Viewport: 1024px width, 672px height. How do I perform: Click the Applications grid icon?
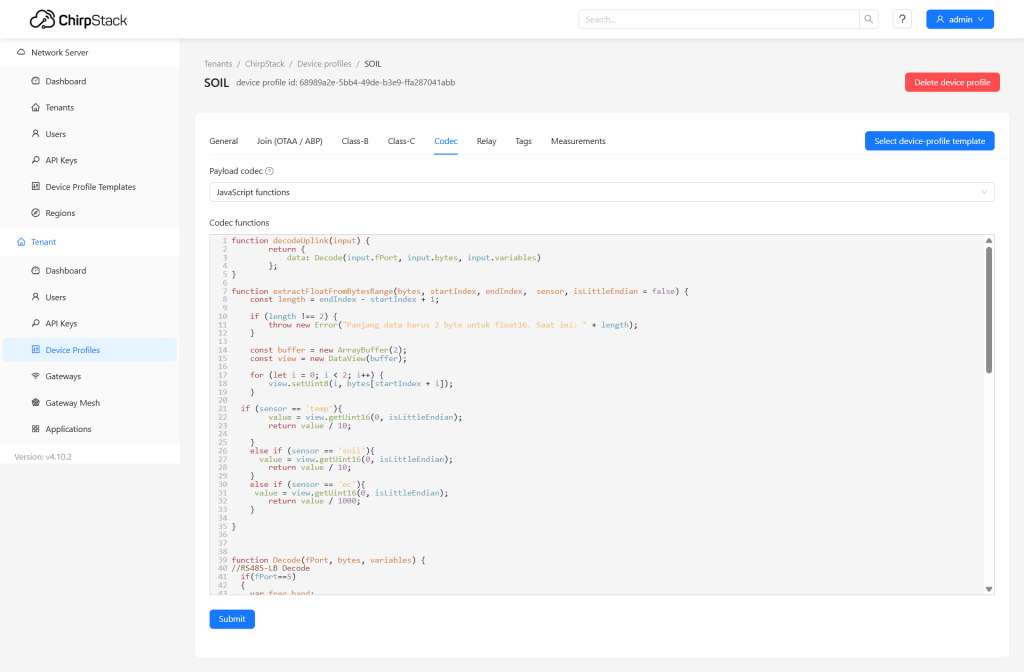[36, 429]
